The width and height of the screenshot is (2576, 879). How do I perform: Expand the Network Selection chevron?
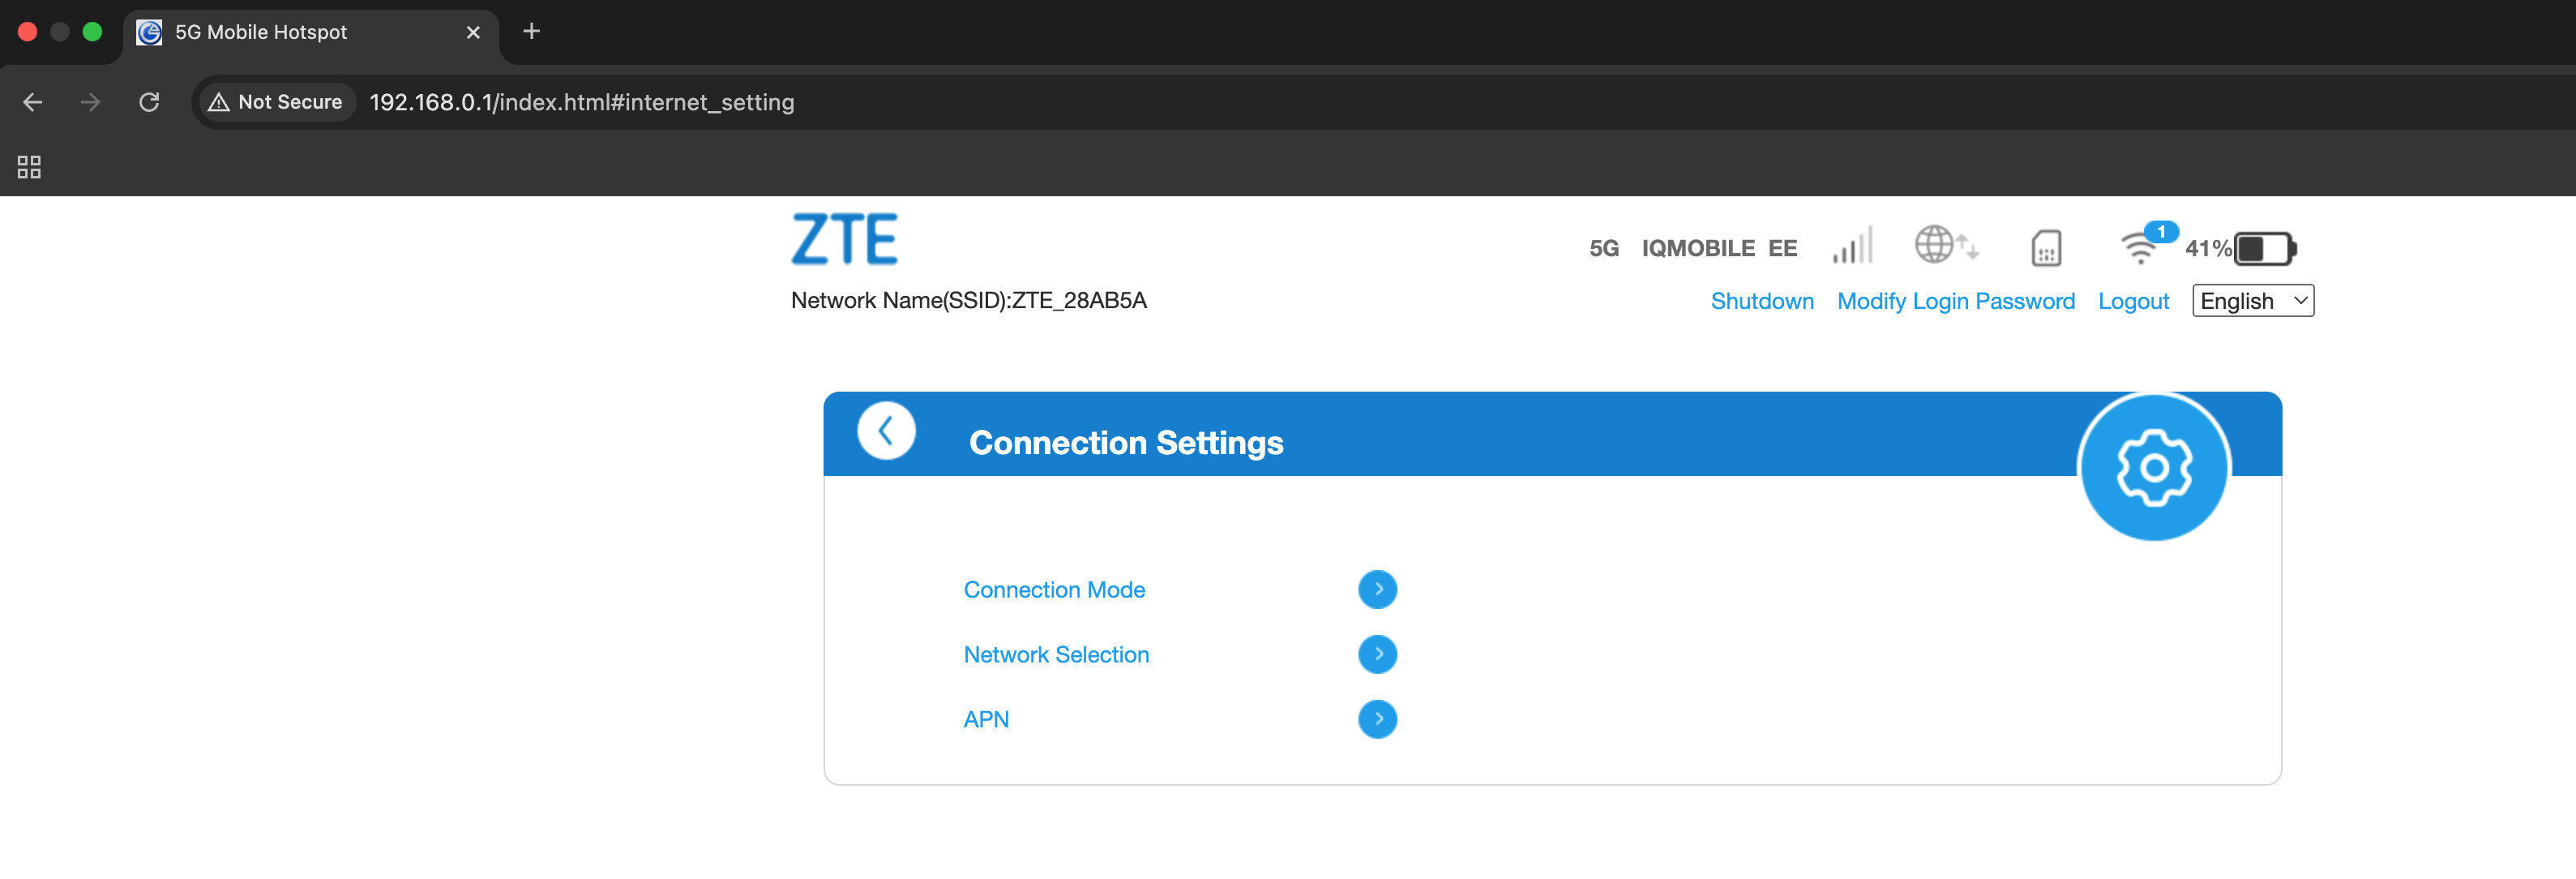[x=1378, y=654]
